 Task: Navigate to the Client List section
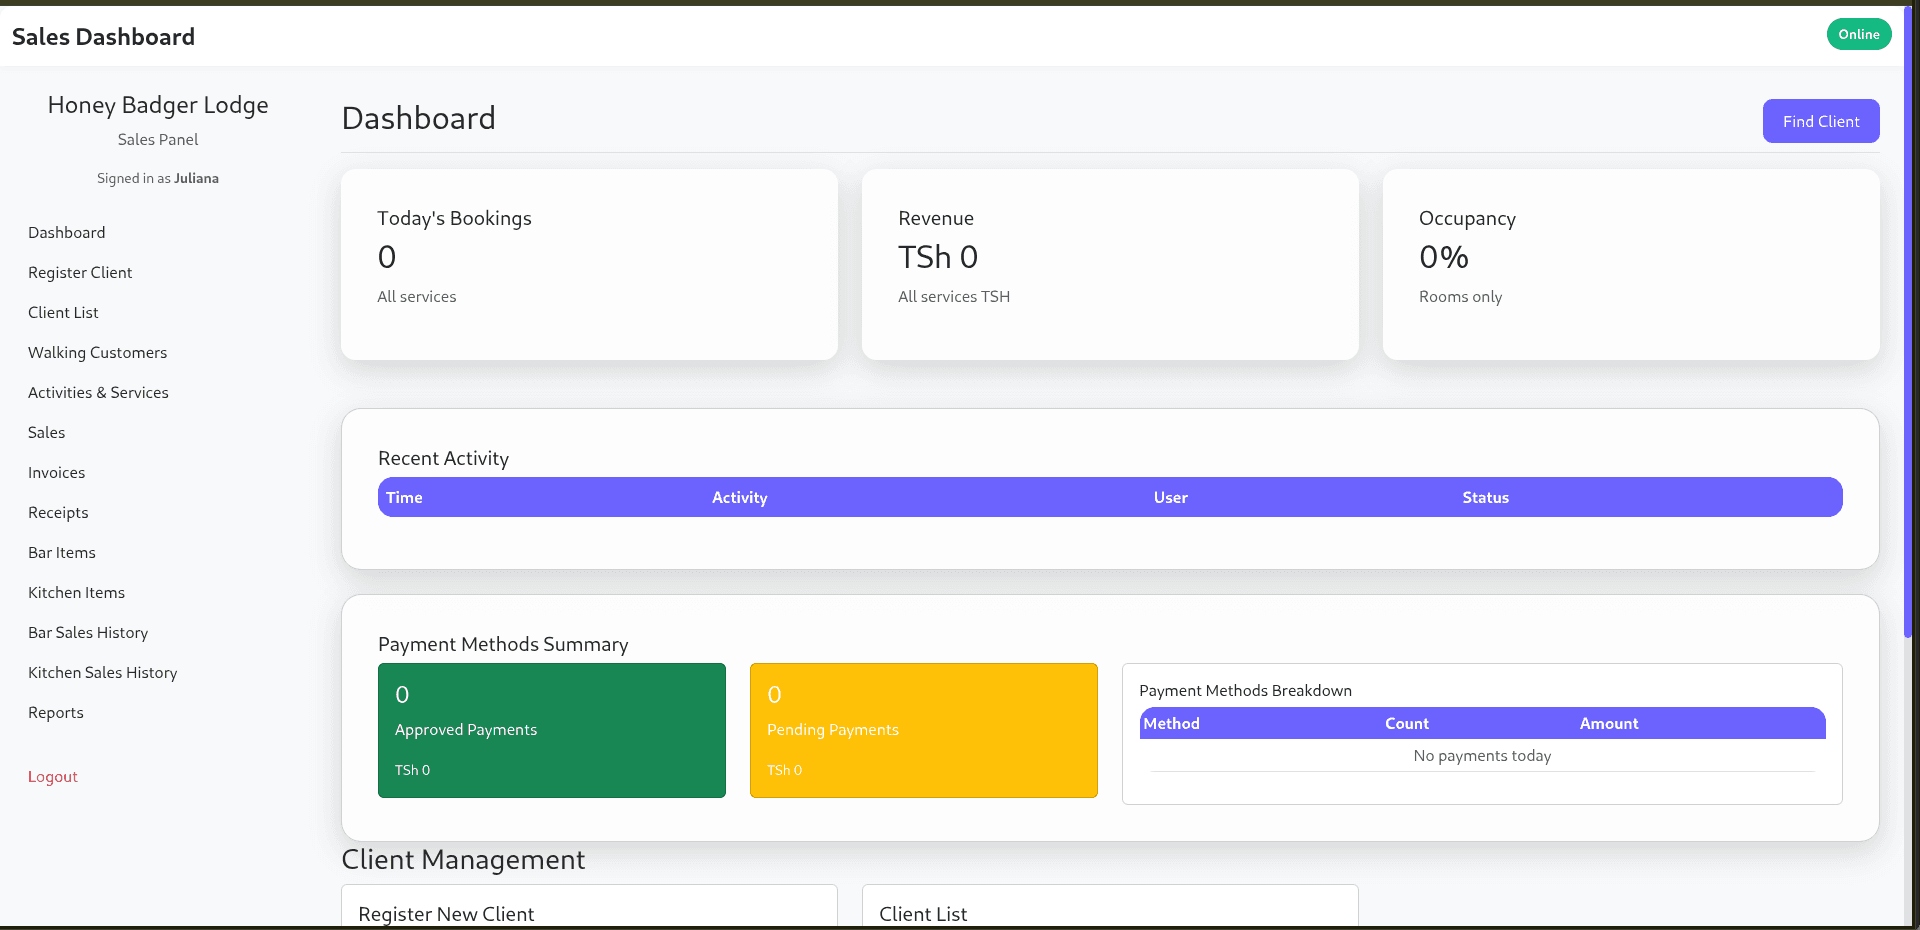63,312
